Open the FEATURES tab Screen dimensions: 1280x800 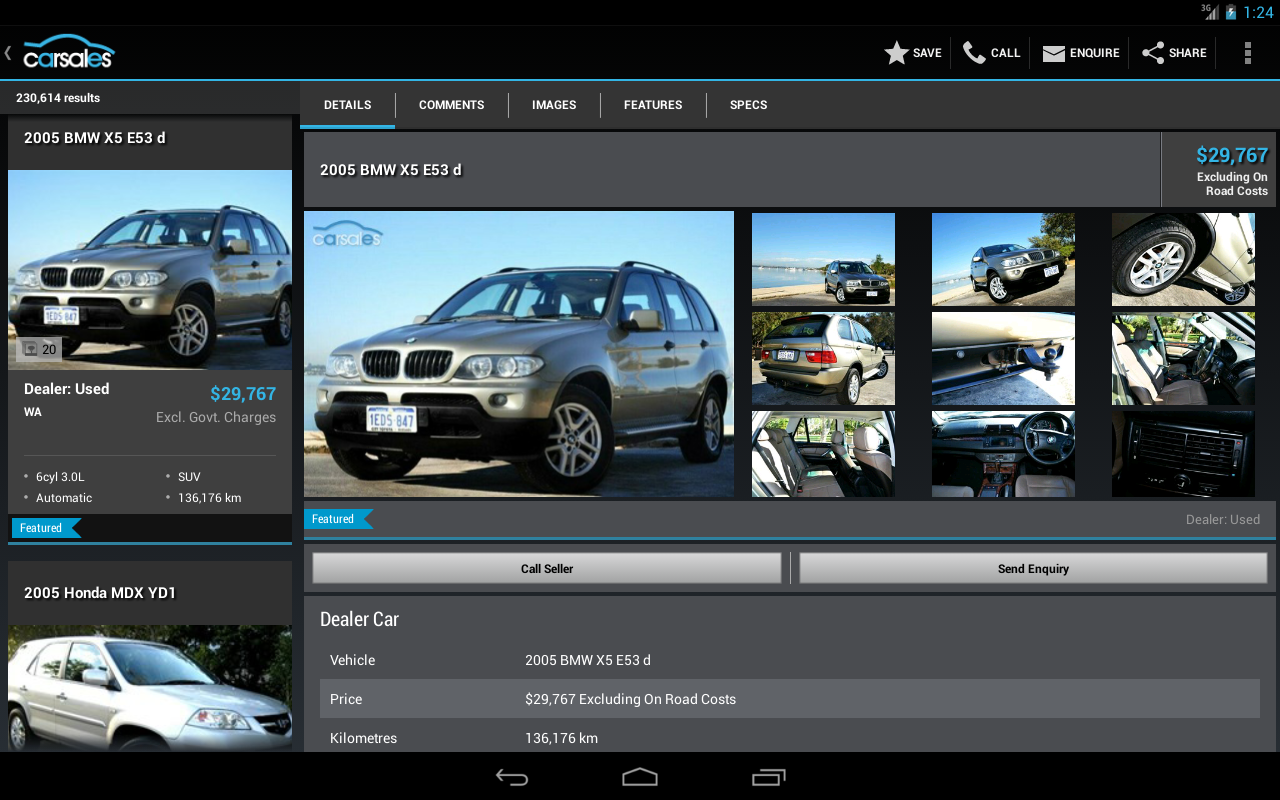click(x=653, y=104)
